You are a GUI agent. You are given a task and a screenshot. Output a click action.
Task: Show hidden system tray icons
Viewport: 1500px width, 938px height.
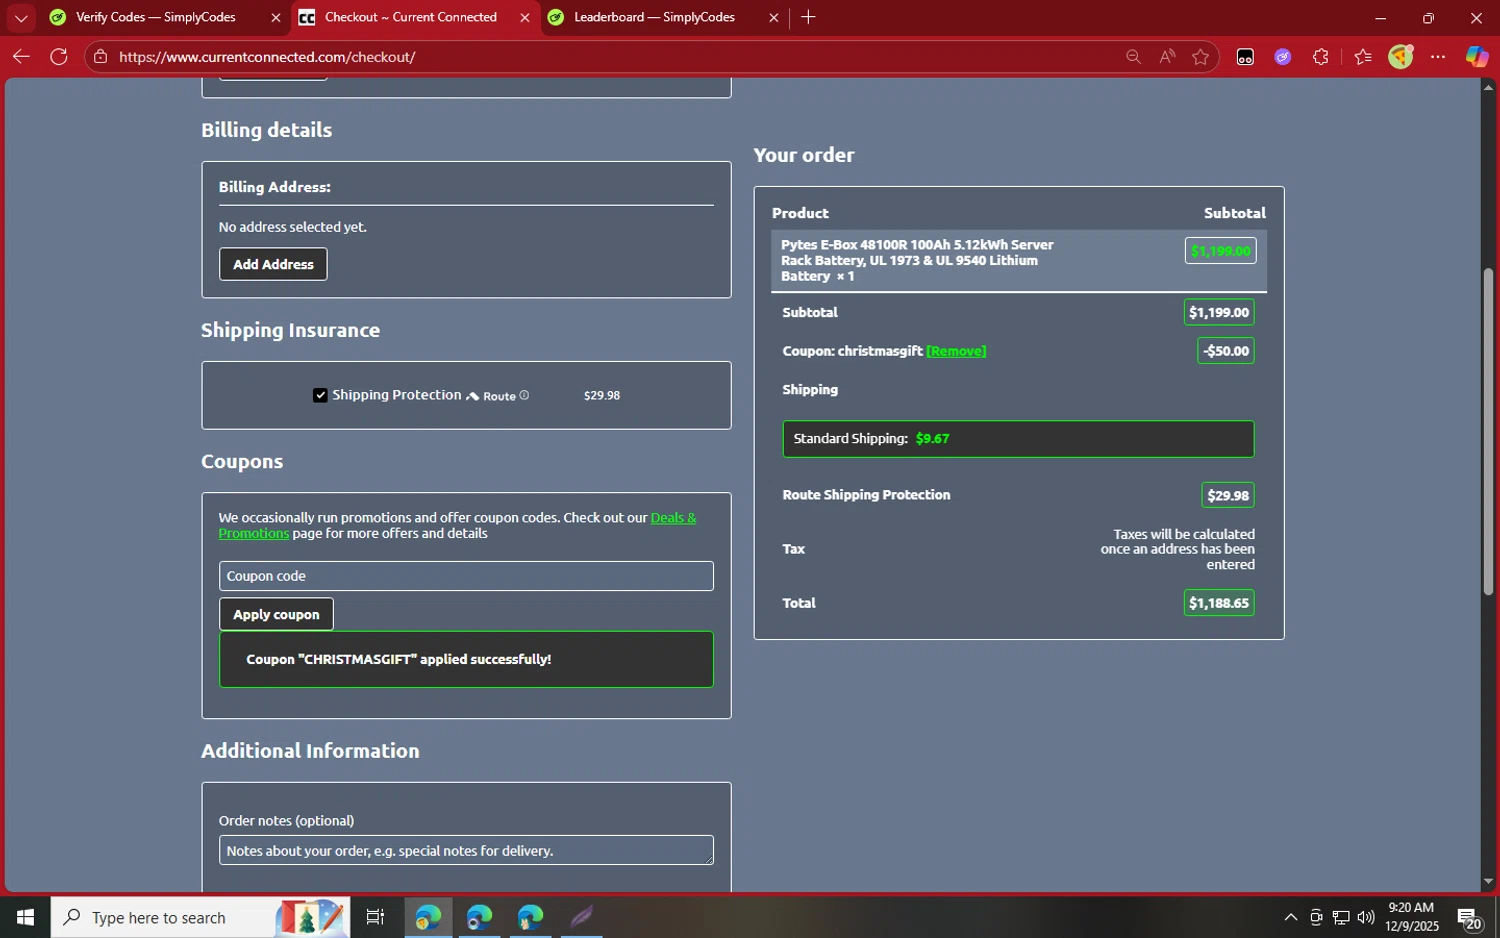tap(1290, 917)
